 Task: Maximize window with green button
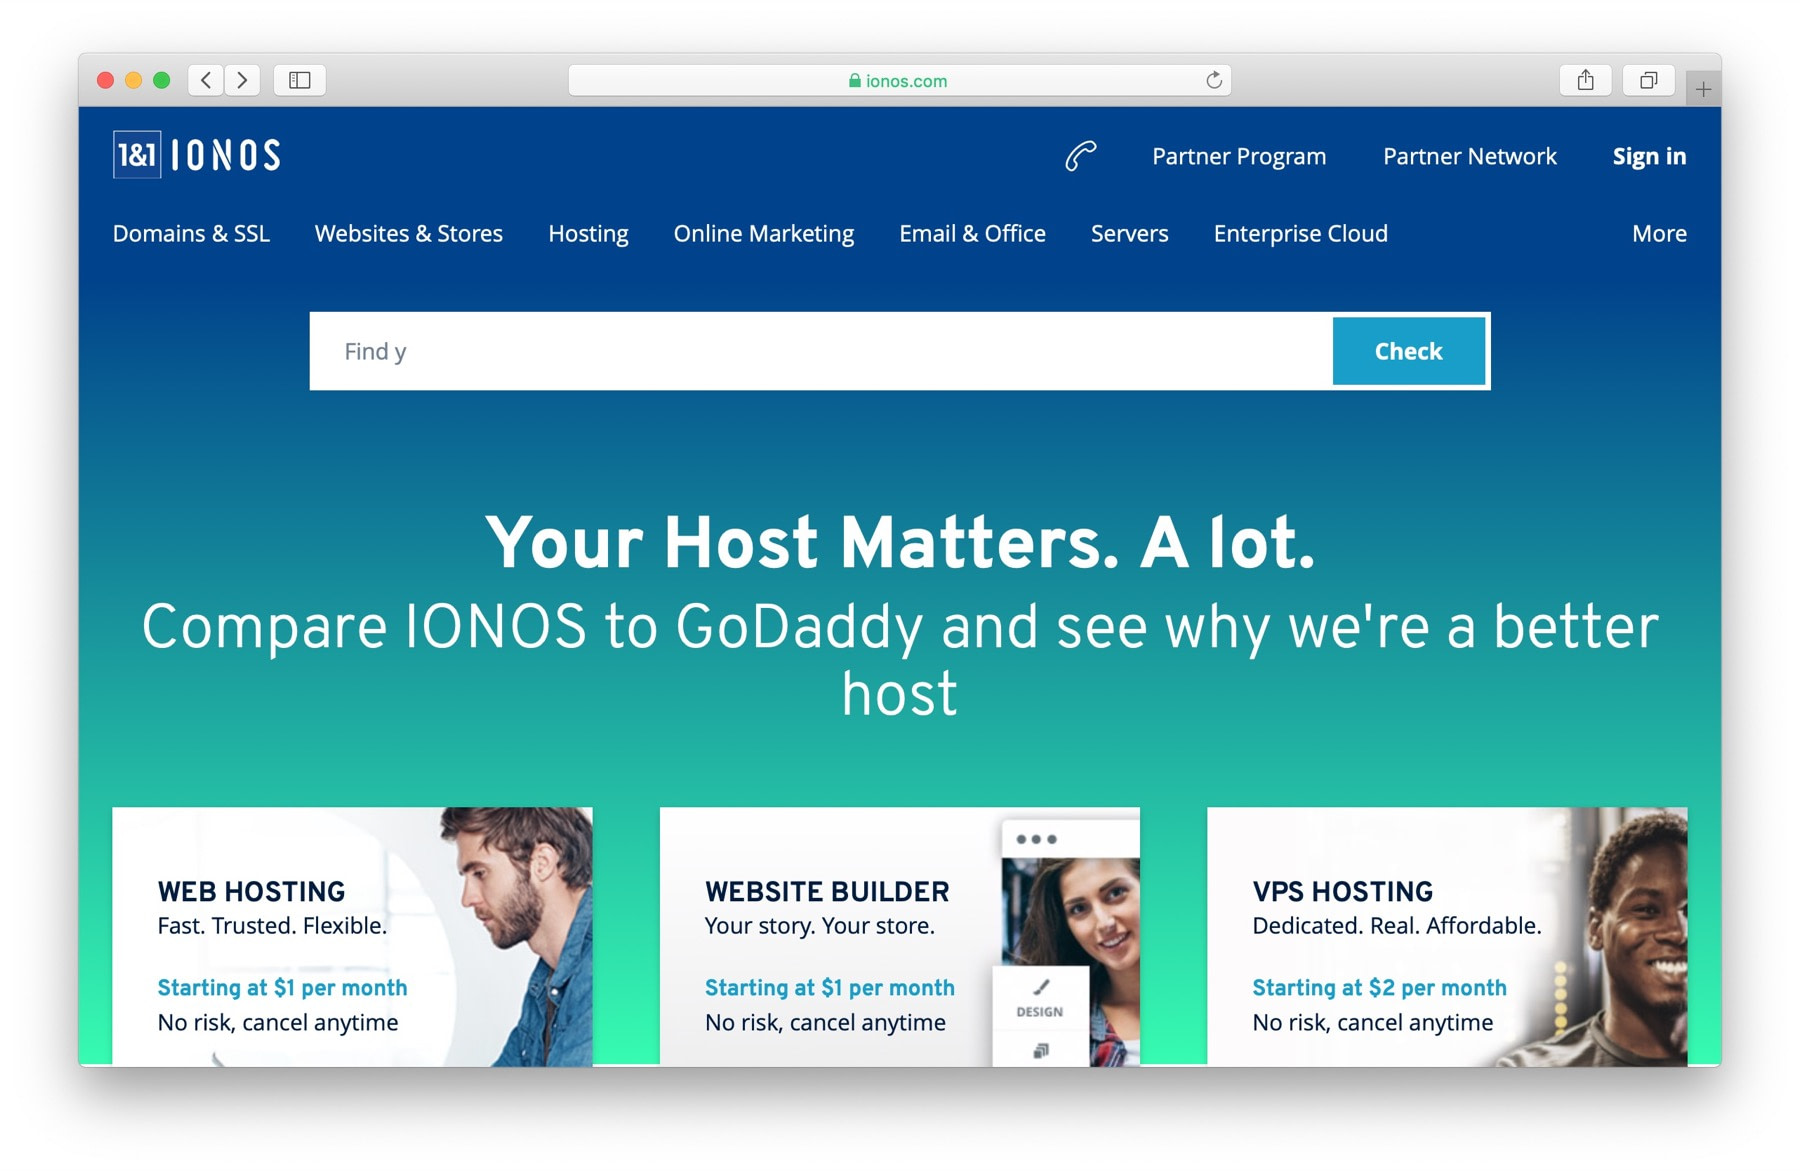pyautogui.click(x=161, y=80)
